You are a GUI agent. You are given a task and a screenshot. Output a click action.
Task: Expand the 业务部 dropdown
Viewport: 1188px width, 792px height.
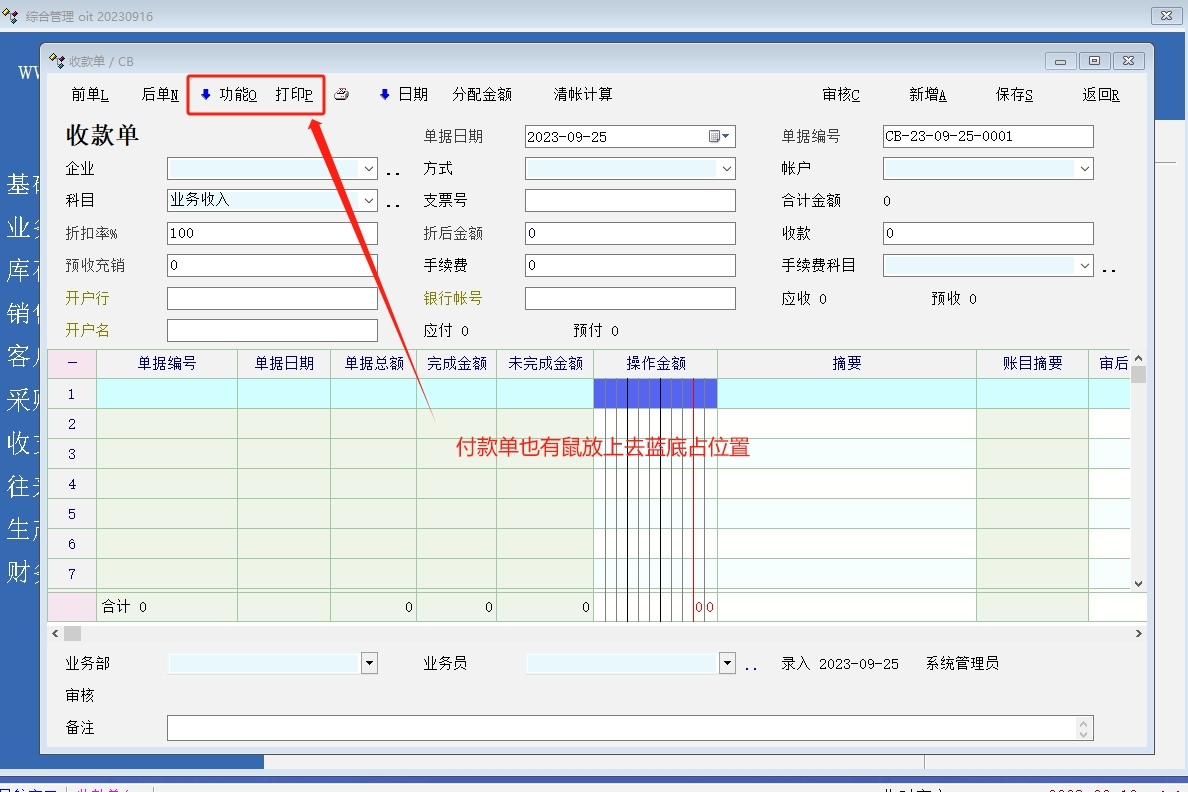369,663
